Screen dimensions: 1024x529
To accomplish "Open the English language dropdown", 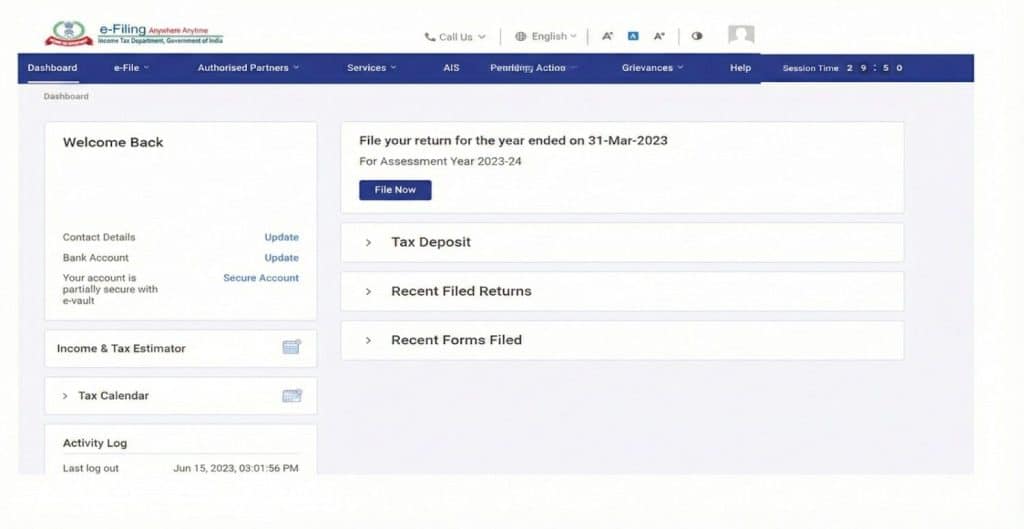I will pos(546,37).
